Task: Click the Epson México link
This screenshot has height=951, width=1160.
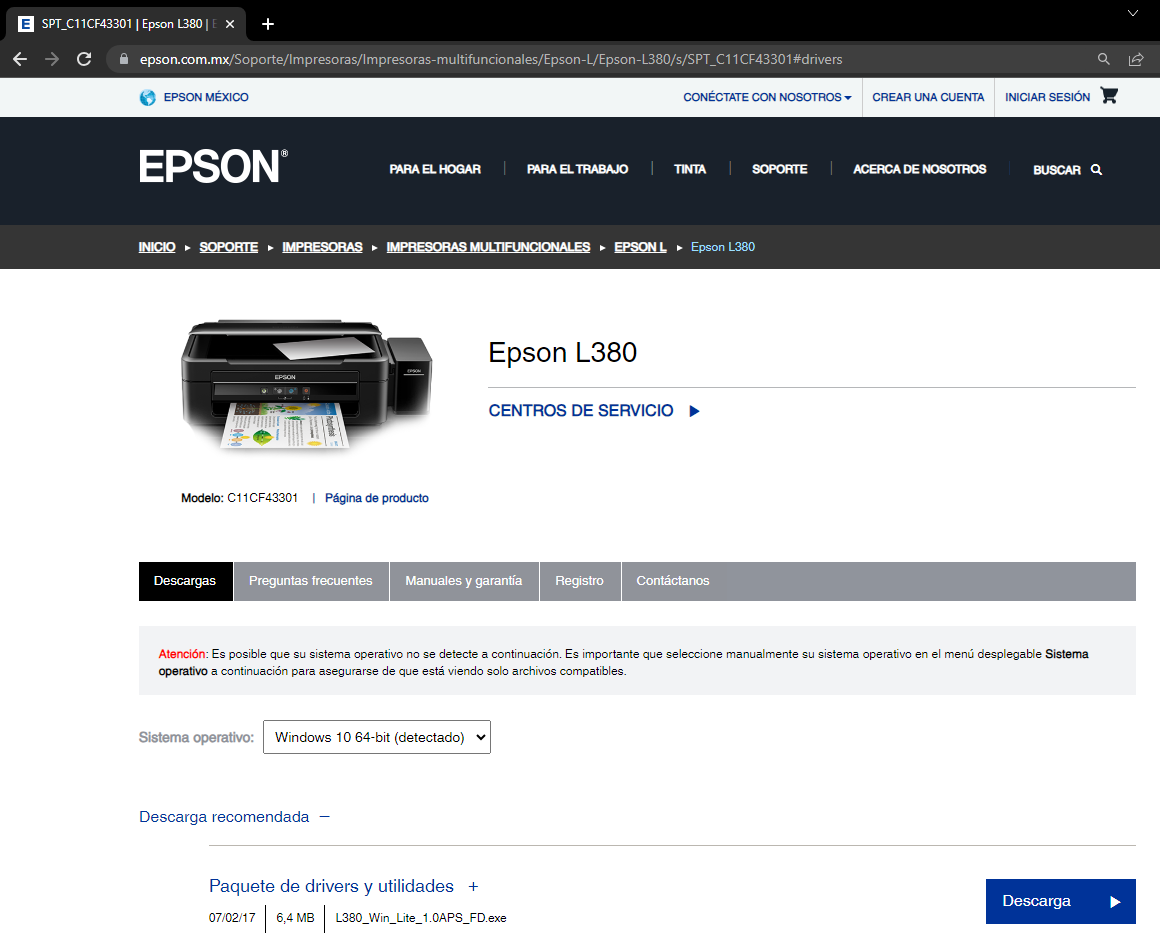Action: point(206,97)
